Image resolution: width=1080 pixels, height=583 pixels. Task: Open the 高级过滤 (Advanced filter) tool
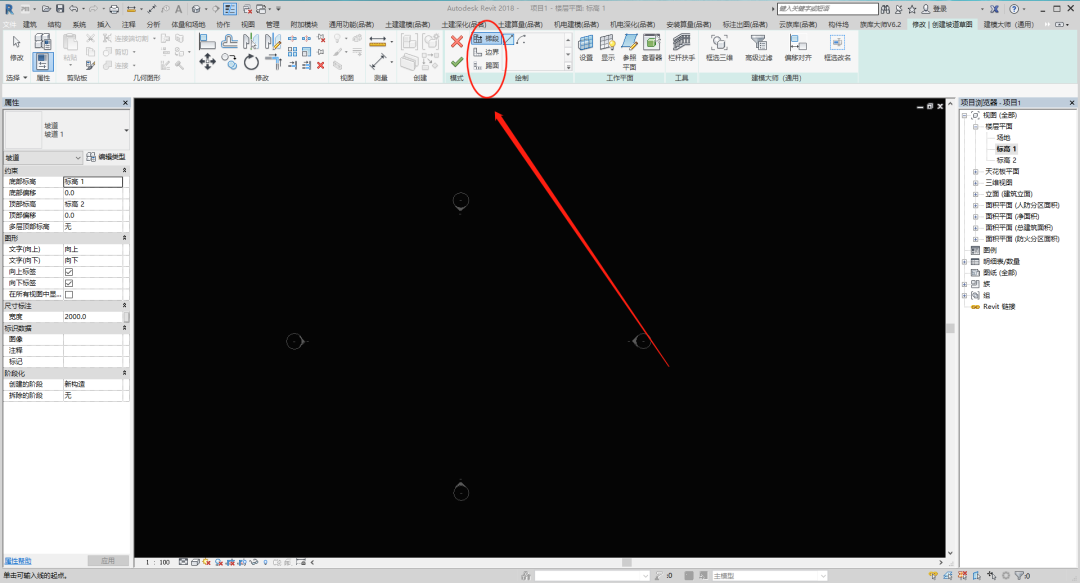pos(758,48)
